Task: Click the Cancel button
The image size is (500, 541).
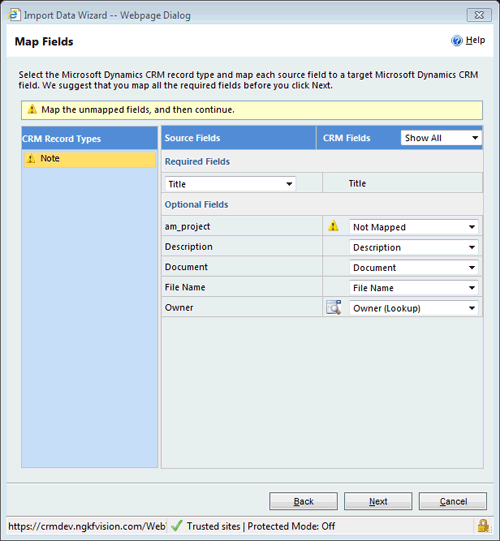Action: click(x=453, y=501)
